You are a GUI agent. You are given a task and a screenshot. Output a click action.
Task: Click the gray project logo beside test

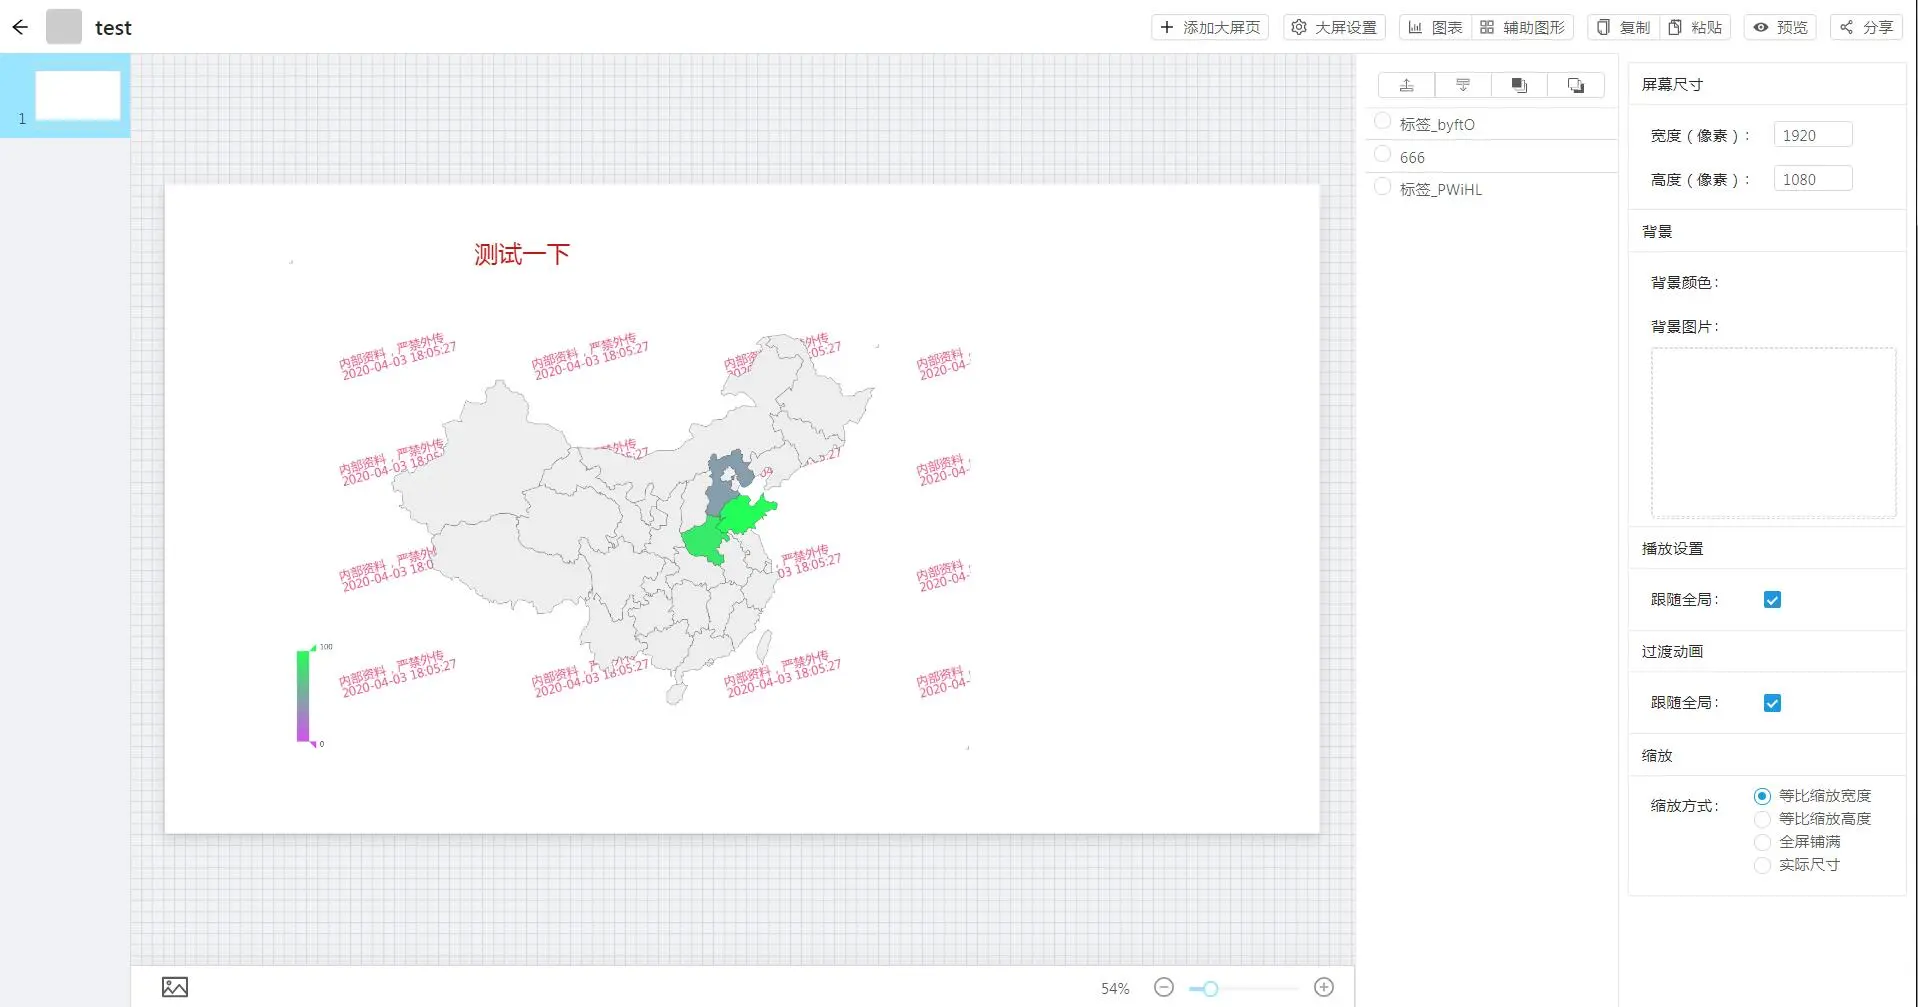[64, 27]
